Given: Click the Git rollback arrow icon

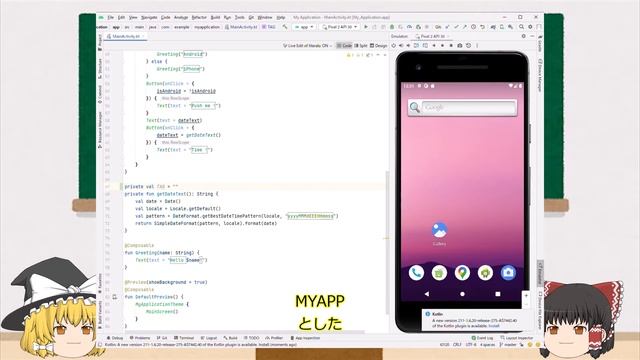Looking at the screenshot, I should [x=482, y=27].
